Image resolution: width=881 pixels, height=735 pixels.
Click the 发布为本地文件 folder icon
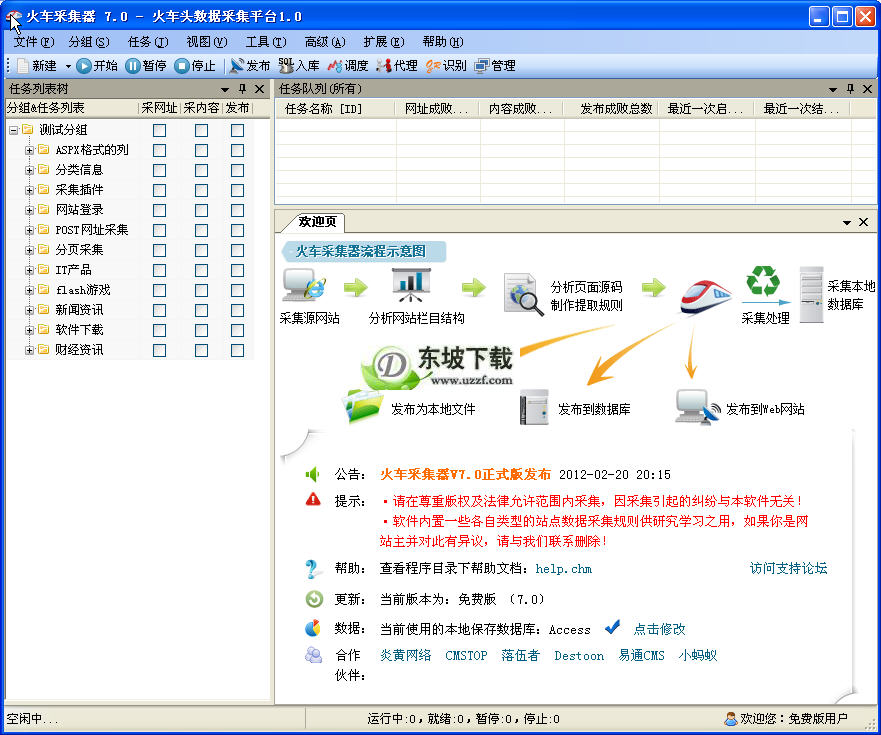tap(364, 406)
